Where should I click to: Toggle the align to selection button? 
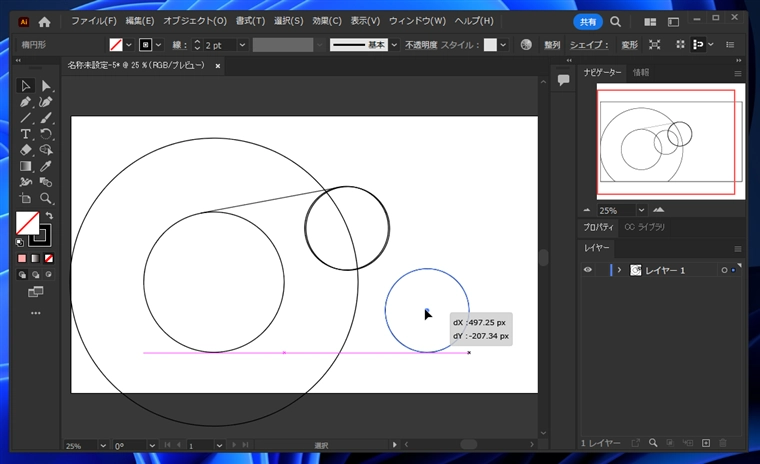pyautogui.click(x=698, y=45)
